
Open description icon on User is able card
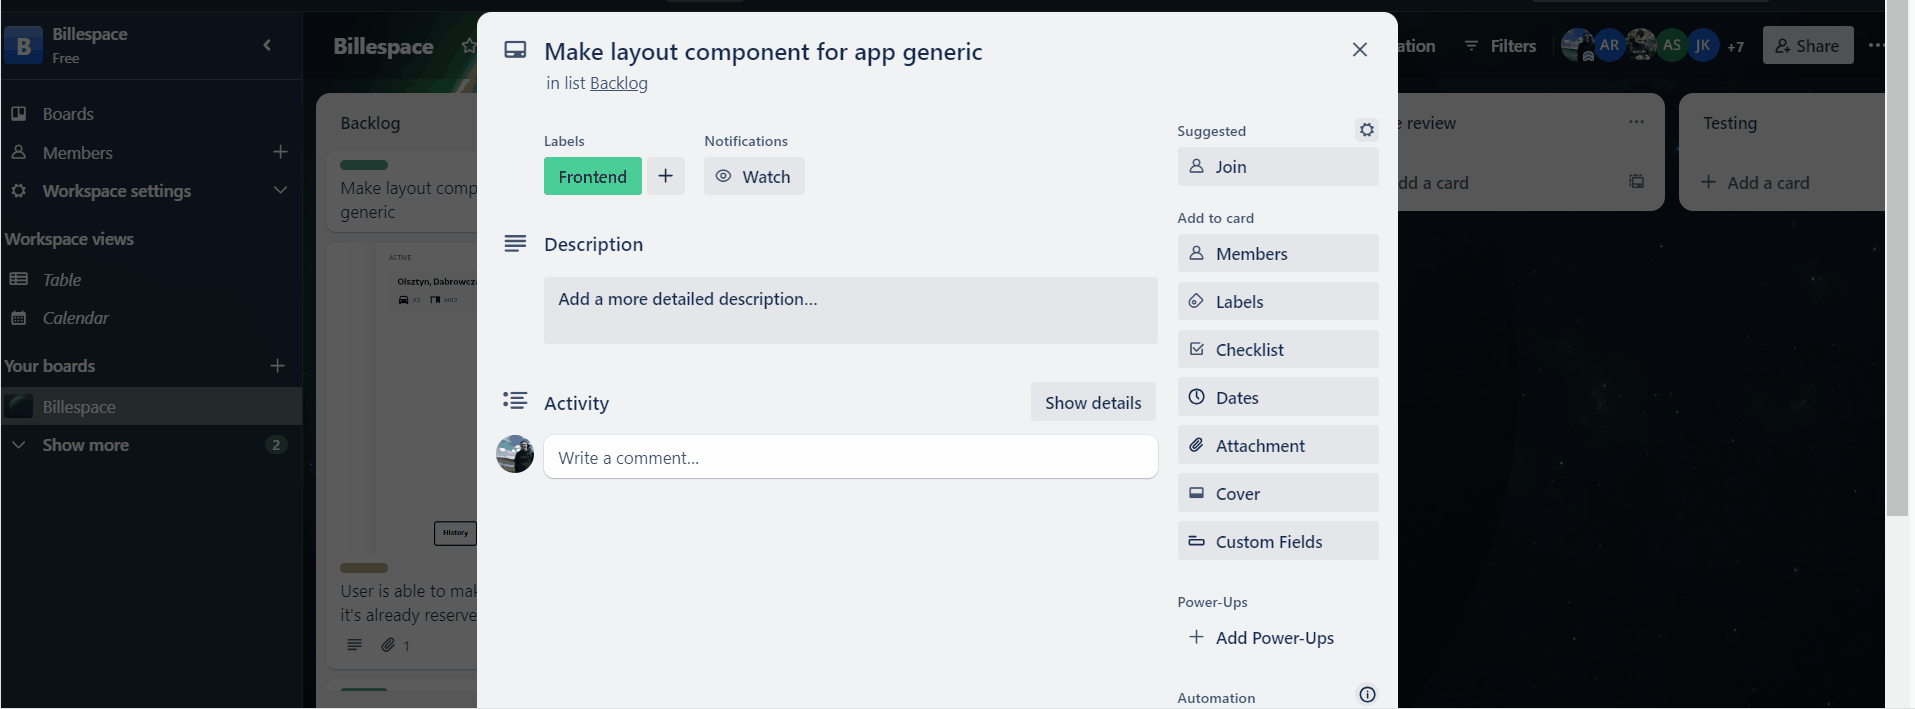click(x=354, y=645)
